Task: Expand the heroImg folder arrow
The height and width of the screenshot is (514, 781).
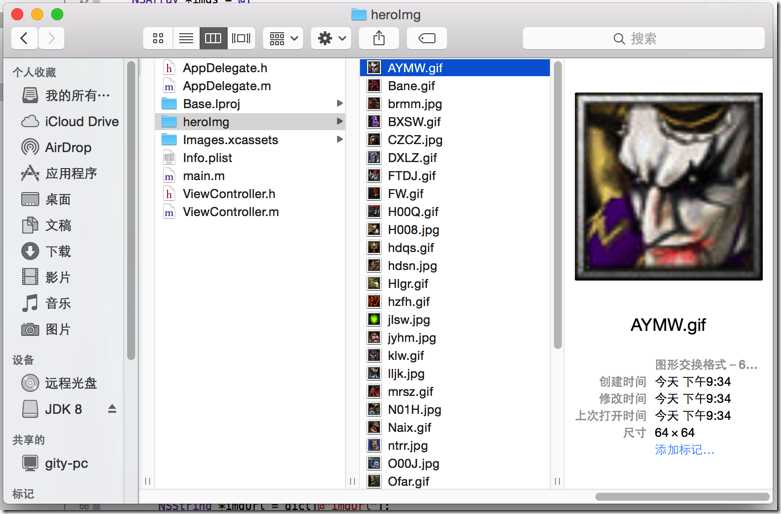Action: click(340, 122)
